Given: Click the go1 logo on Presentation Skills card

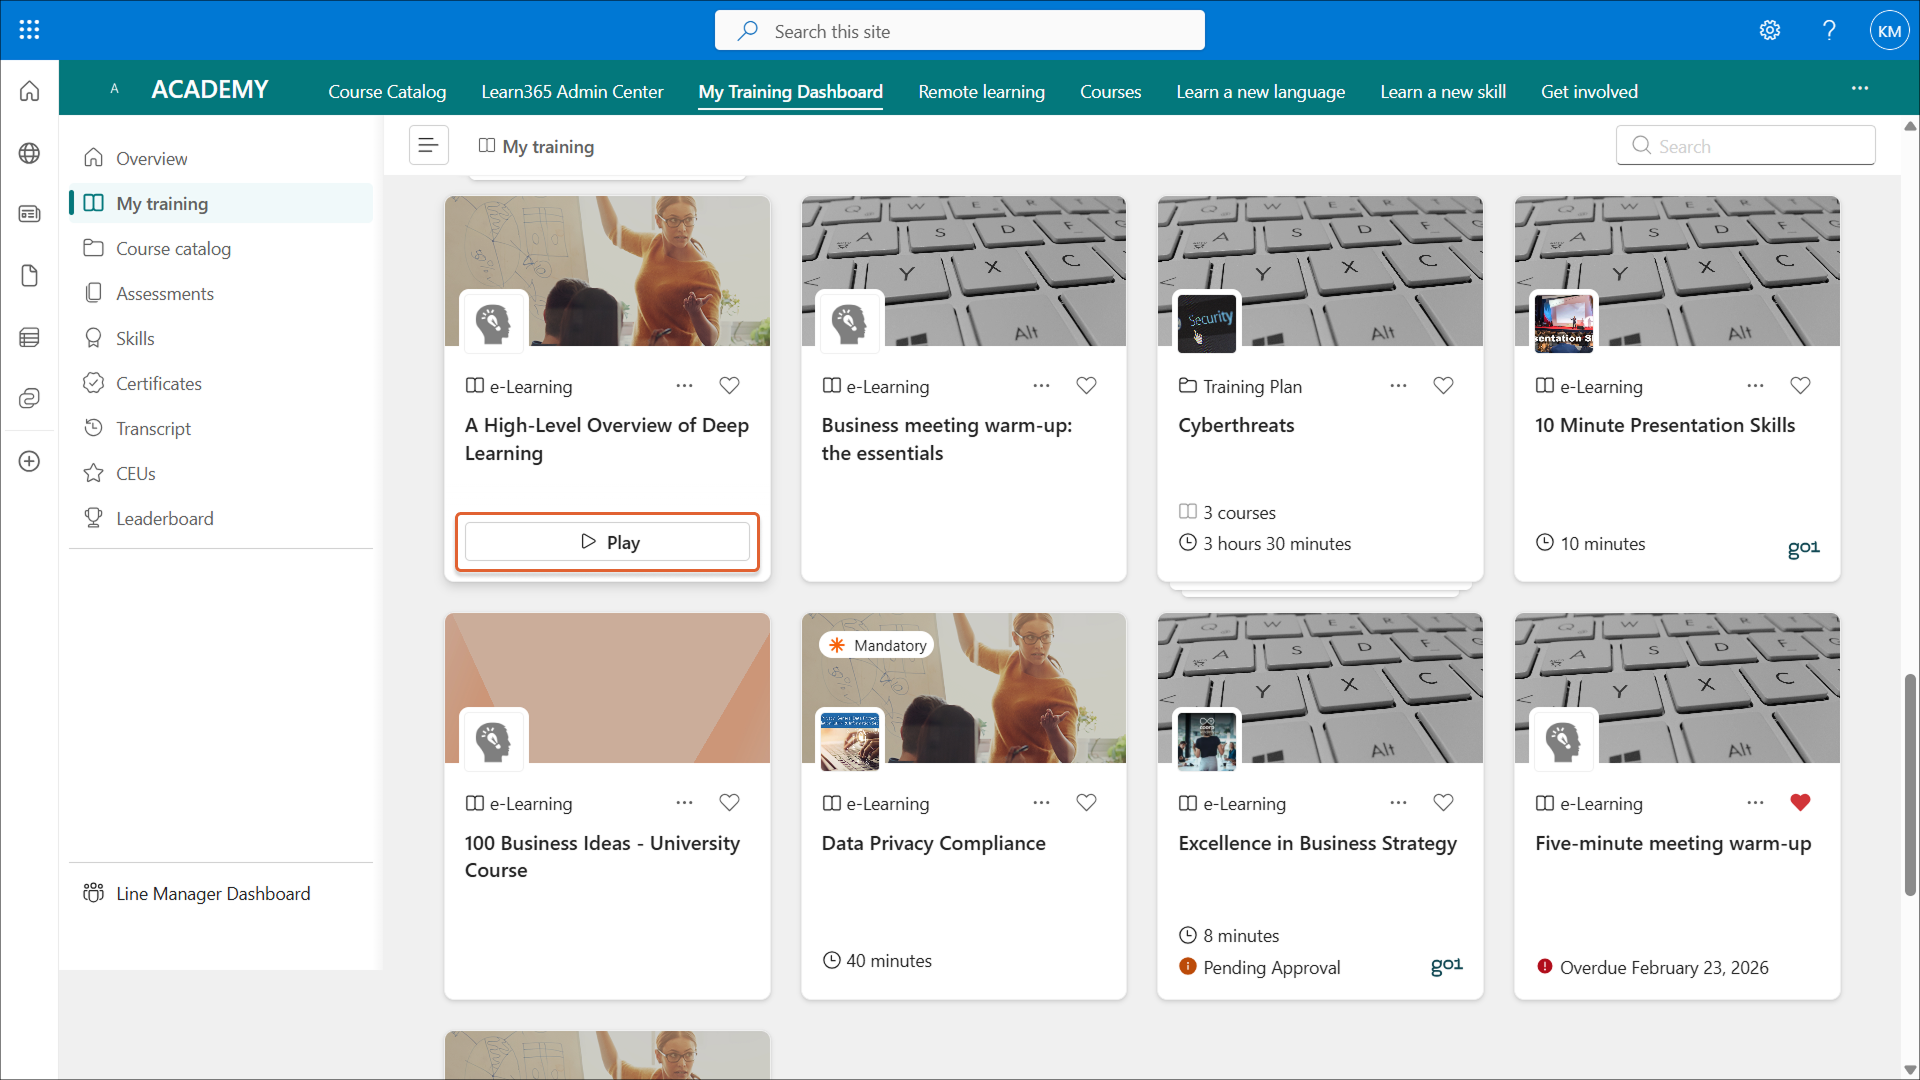Looking at the screenshot, I should pyautogui.click(x=1804, y=547).
